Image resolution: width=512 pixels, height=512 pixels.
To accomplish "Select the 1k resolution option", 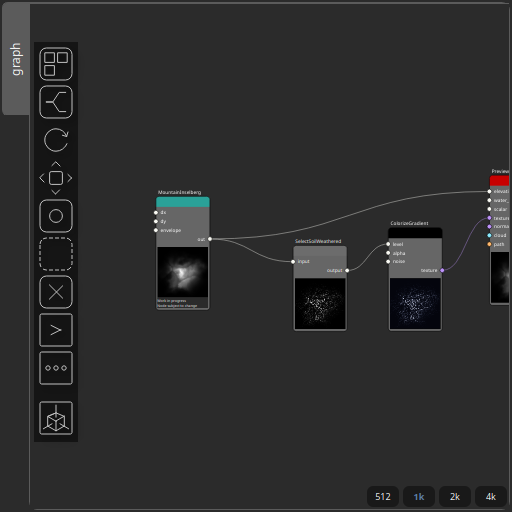I will pos(419,497).
